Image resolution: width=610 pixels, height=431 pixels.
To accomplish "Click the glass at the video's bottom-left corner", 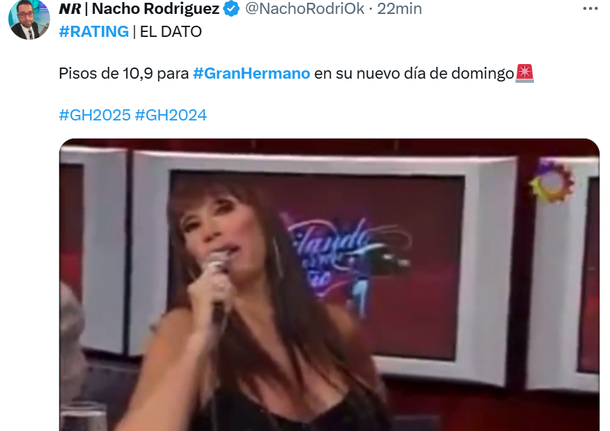I will (x=82, y=416).
